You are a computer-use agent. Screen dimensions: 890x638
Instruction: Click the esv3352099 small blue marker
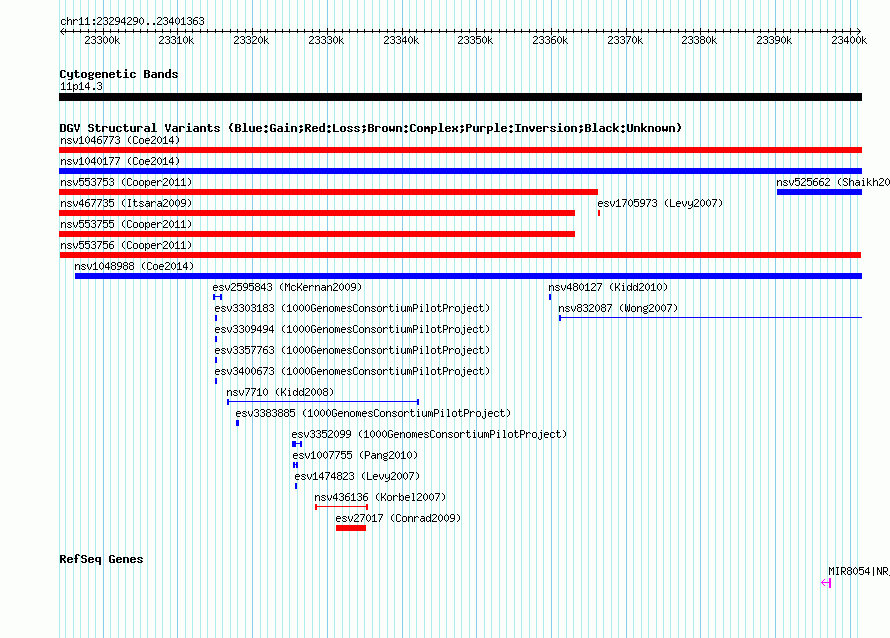[x=297, y=444]
